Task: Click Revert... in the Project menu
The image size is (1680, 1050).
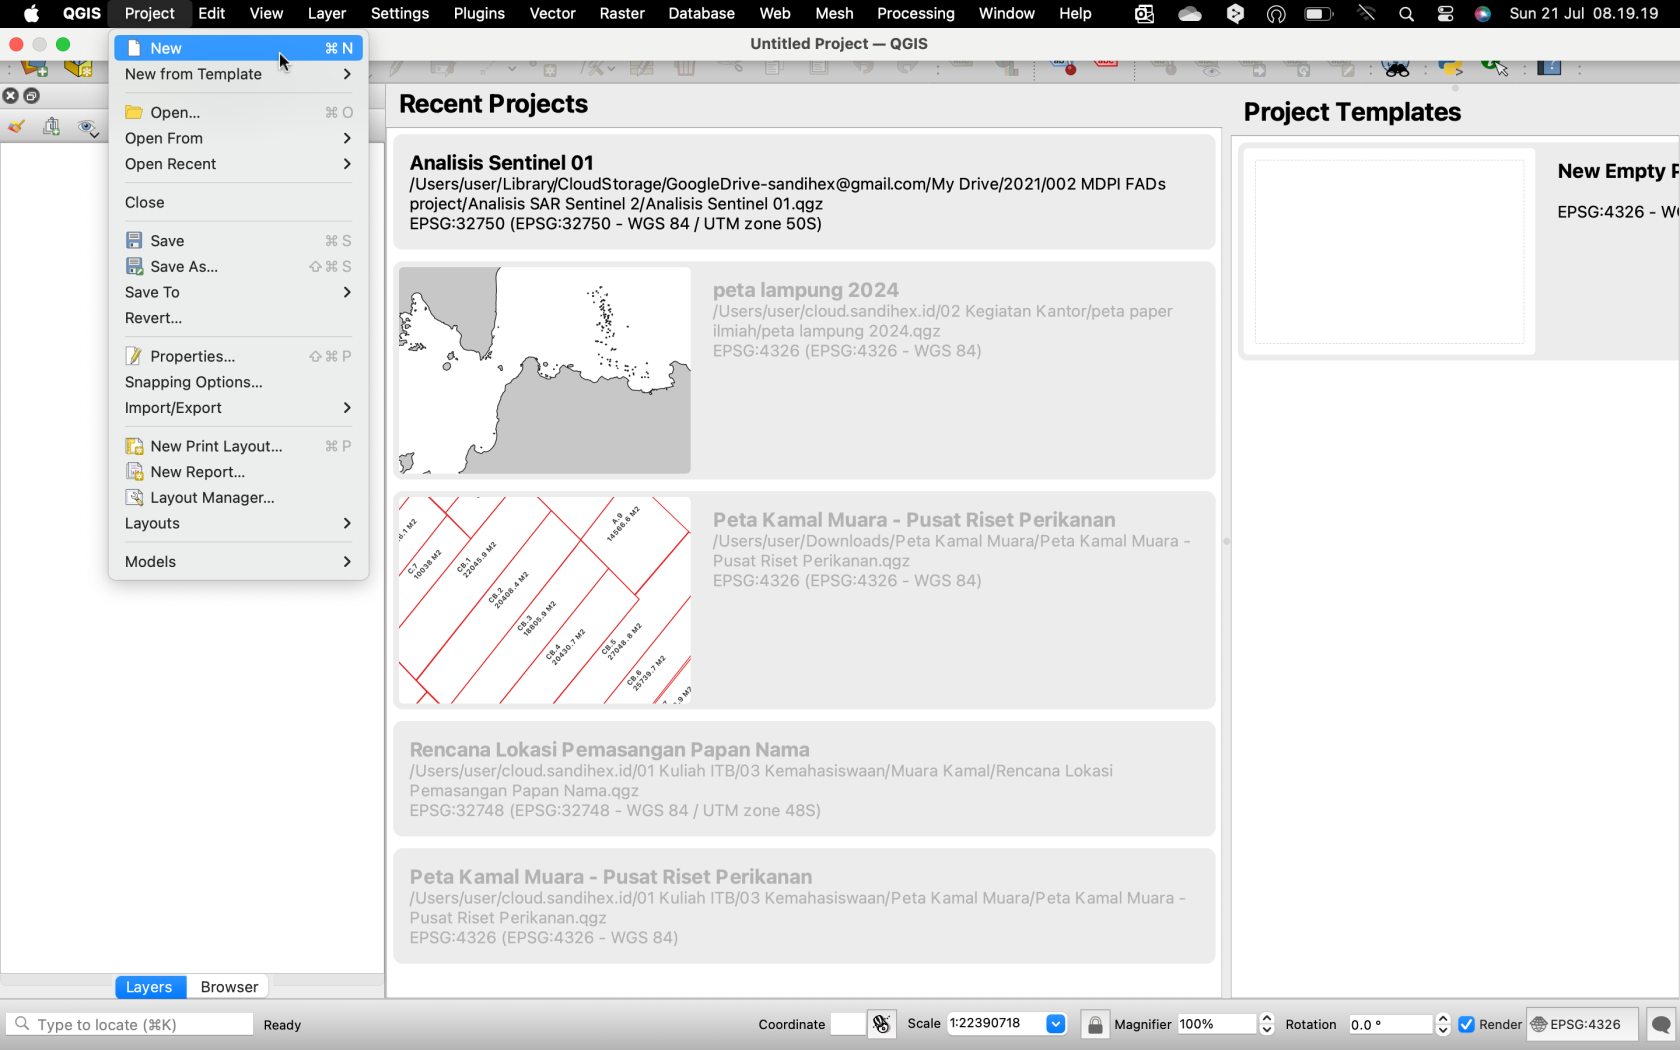Action: click(x=238, y=318)
